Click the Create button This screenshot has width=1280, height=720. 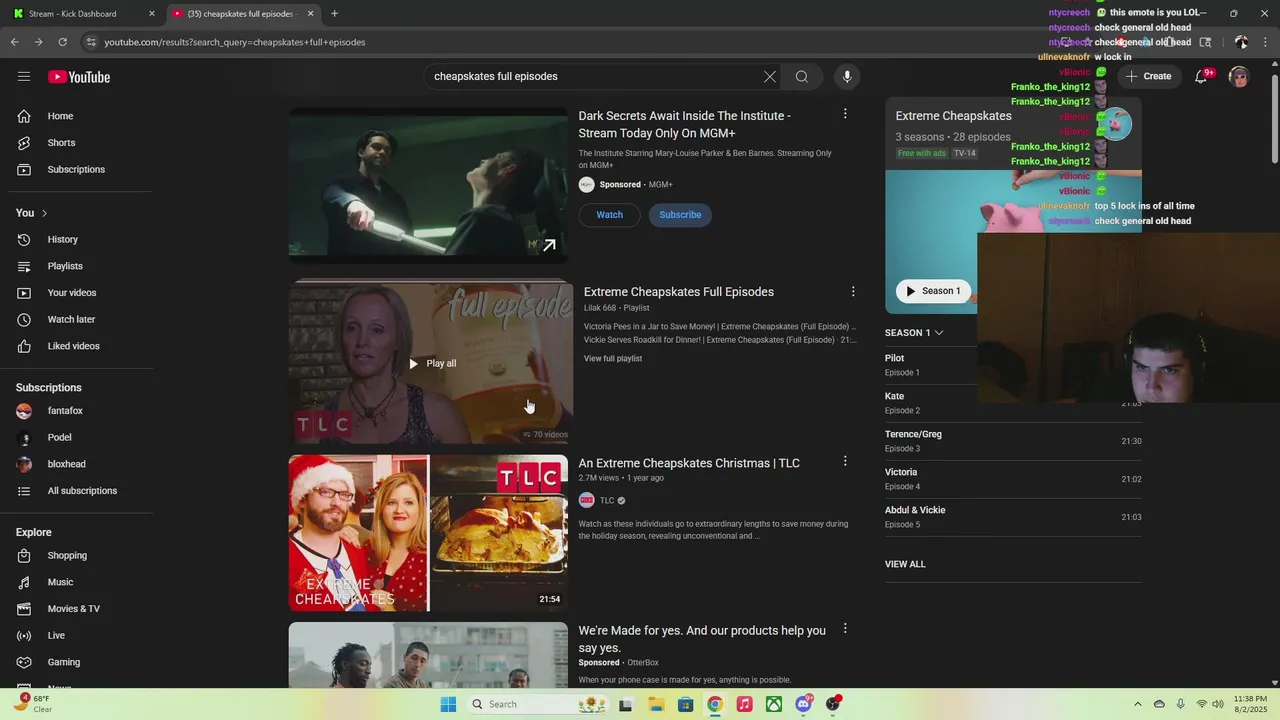[1148, 76]
